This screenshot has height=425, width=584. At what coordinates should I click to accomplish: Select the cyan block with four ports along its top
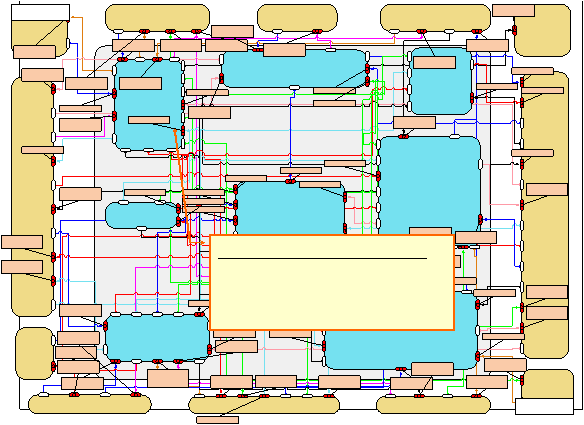pyautogui.click(x=157, y=337)
